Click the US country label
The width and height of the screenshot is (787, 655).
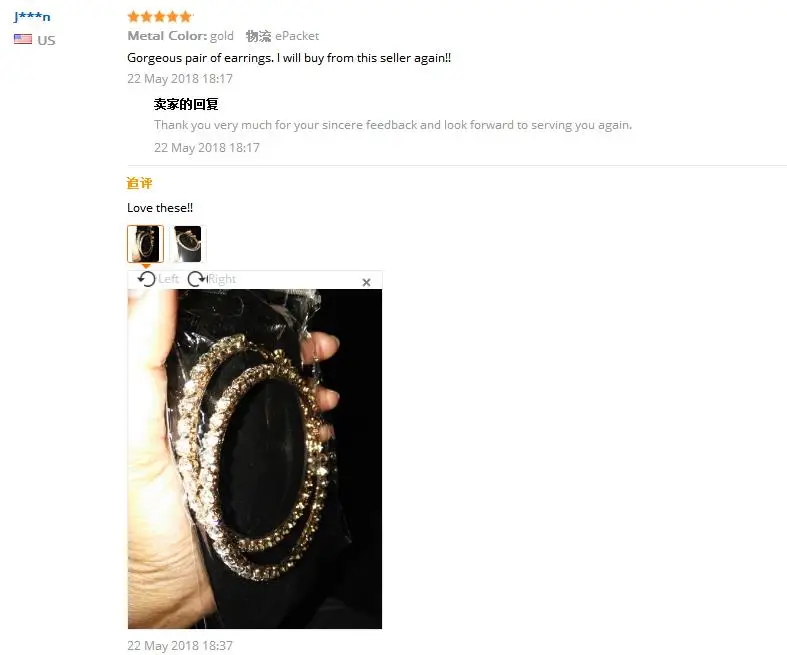[x=46, y=40]
